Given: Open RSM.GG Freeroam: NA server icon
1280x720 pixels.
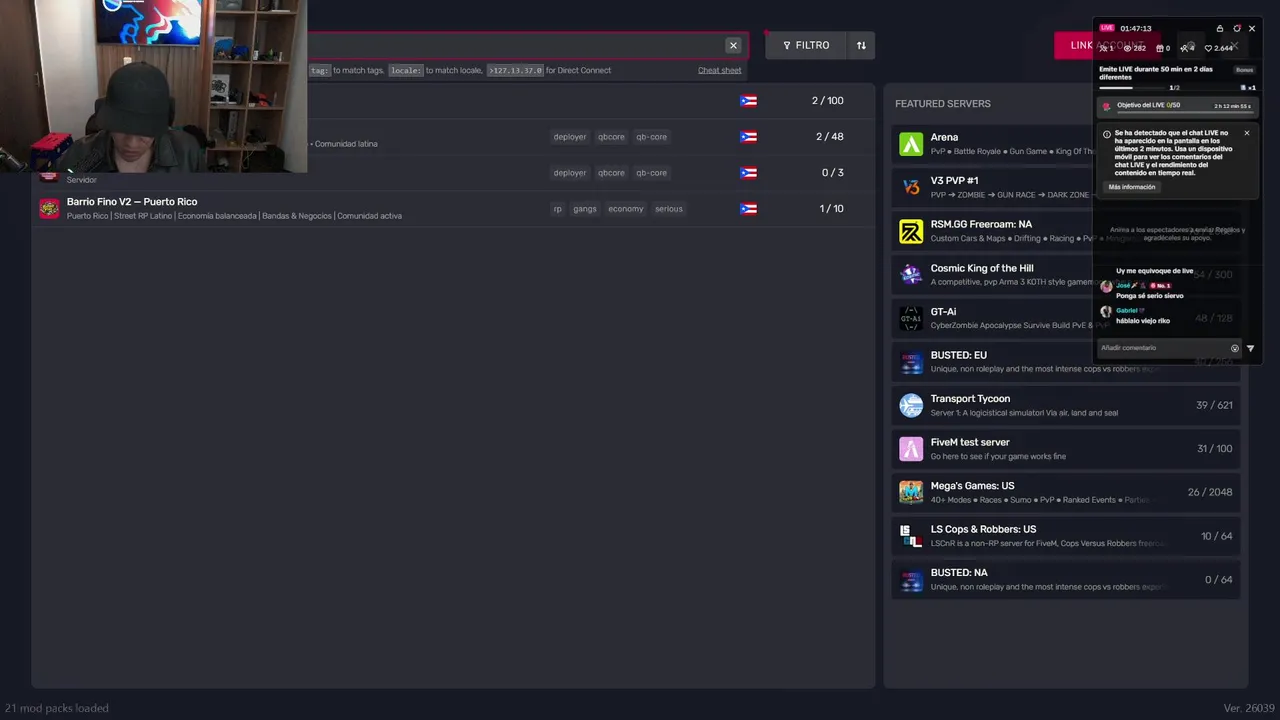Looking at the screenshot, I should tap(911, 231).
